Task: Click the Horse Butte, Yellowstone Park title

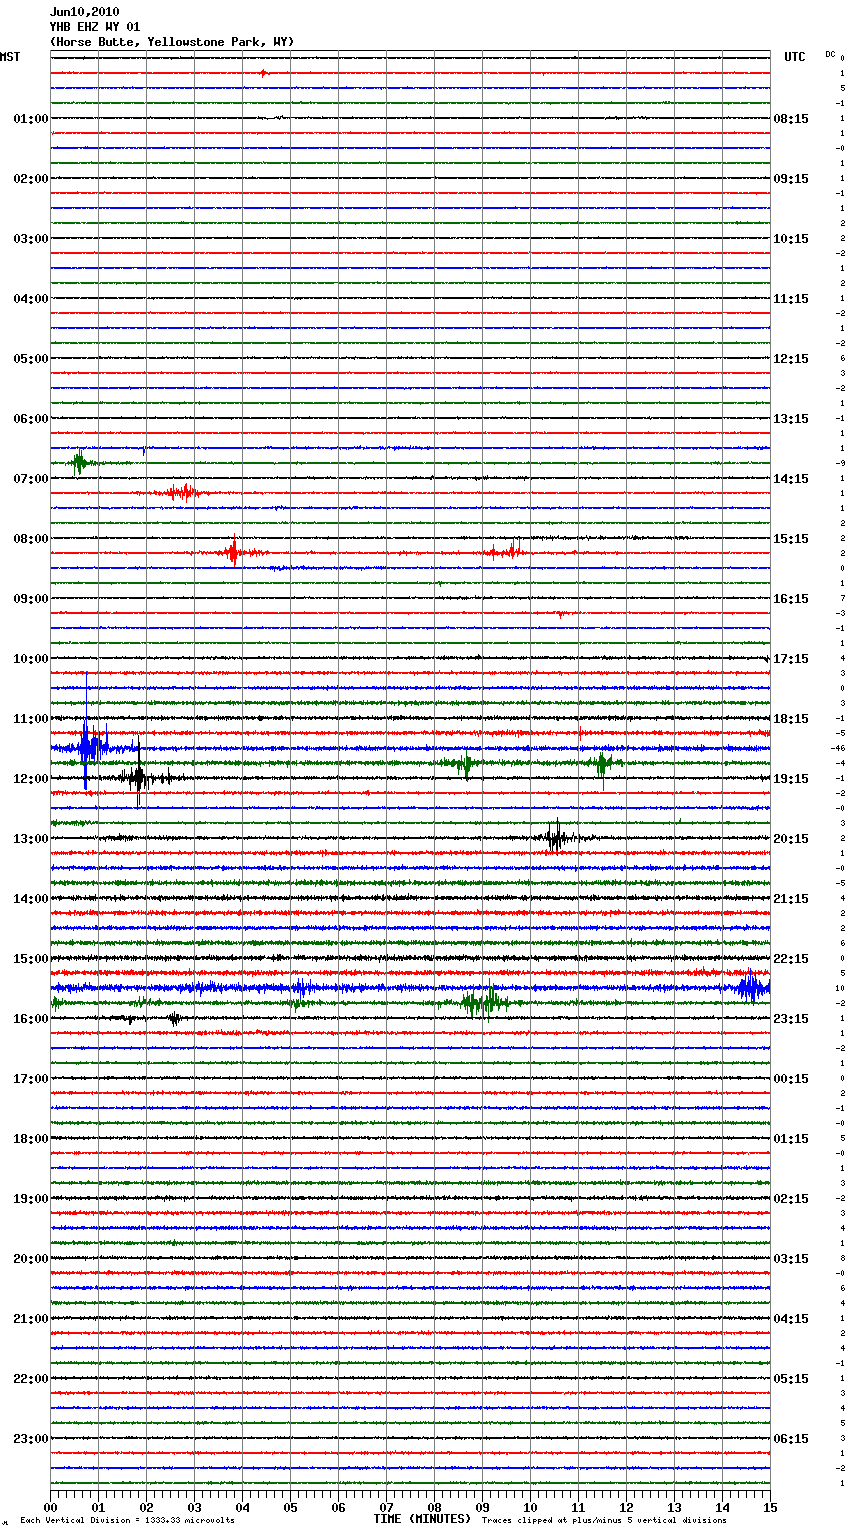Action: point(172,42)
